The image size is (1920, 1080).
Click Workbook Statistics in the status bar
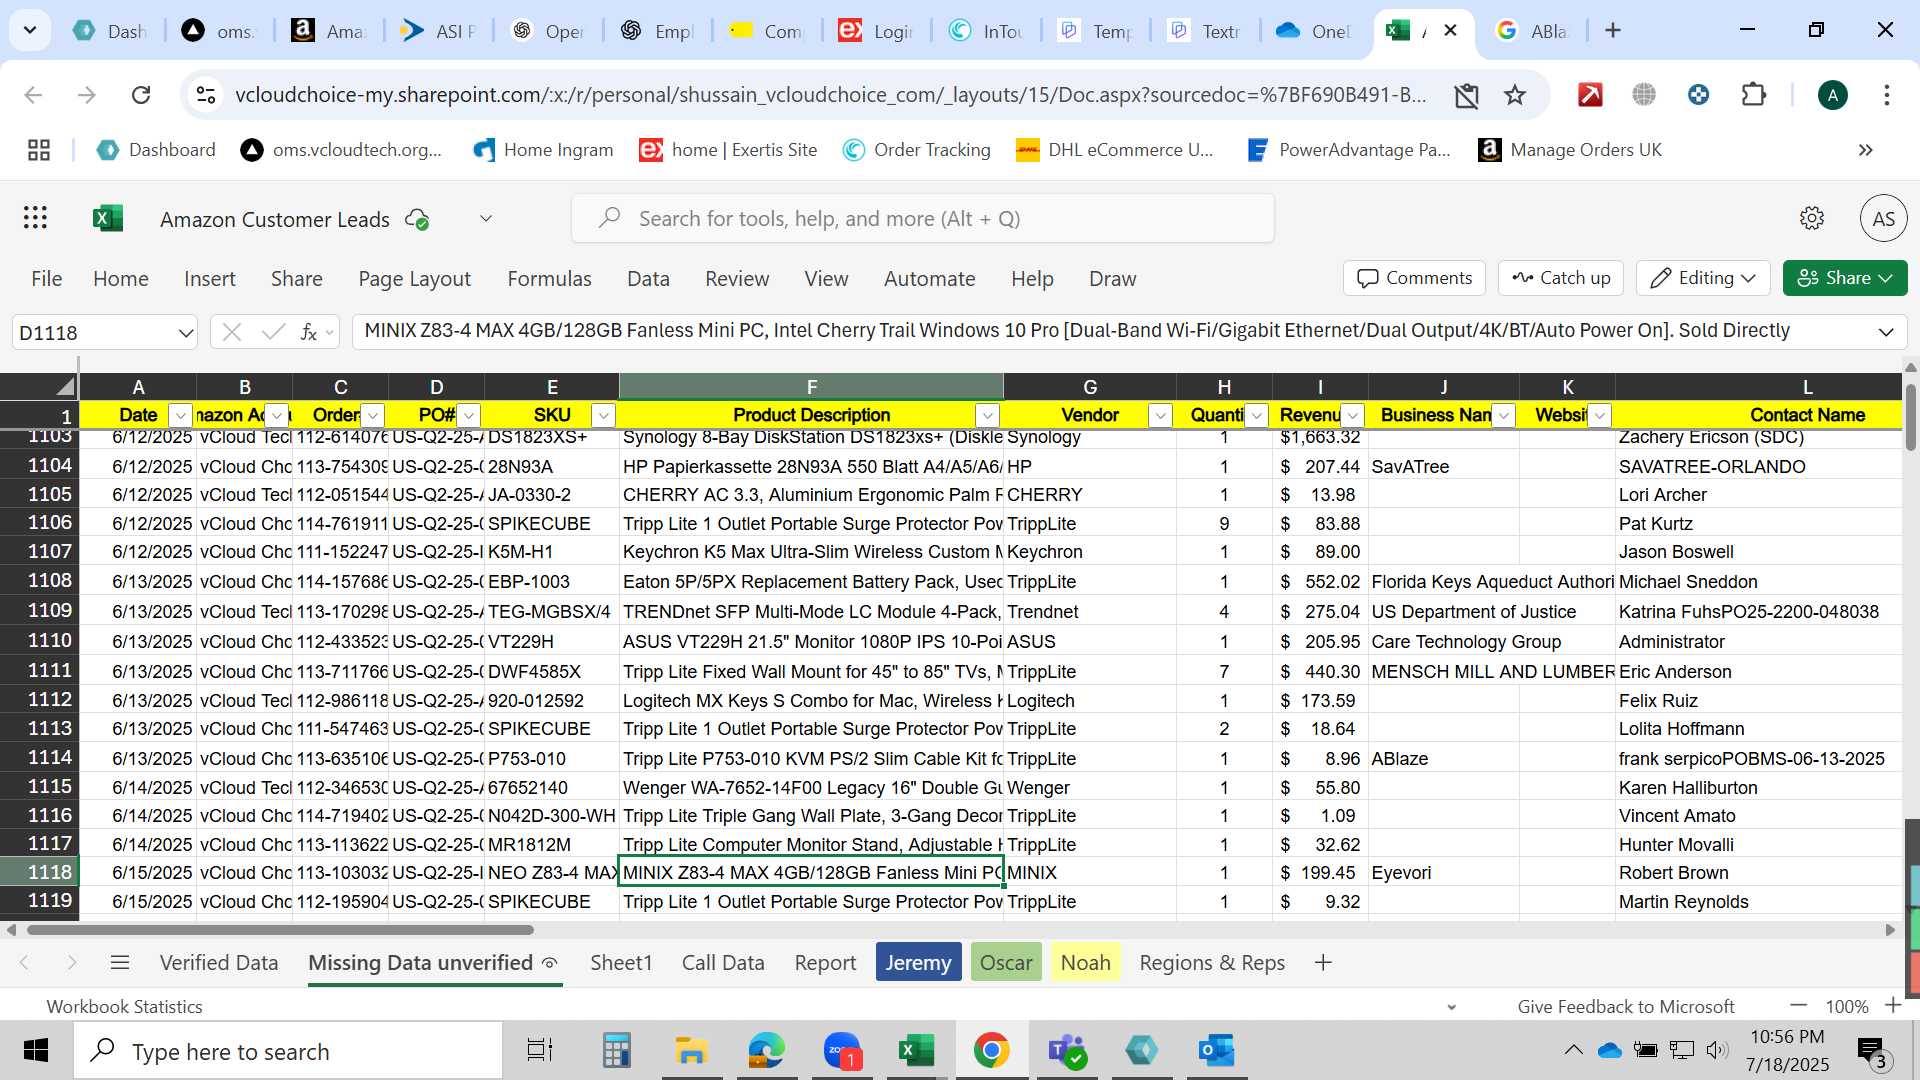coord(124,1006)
